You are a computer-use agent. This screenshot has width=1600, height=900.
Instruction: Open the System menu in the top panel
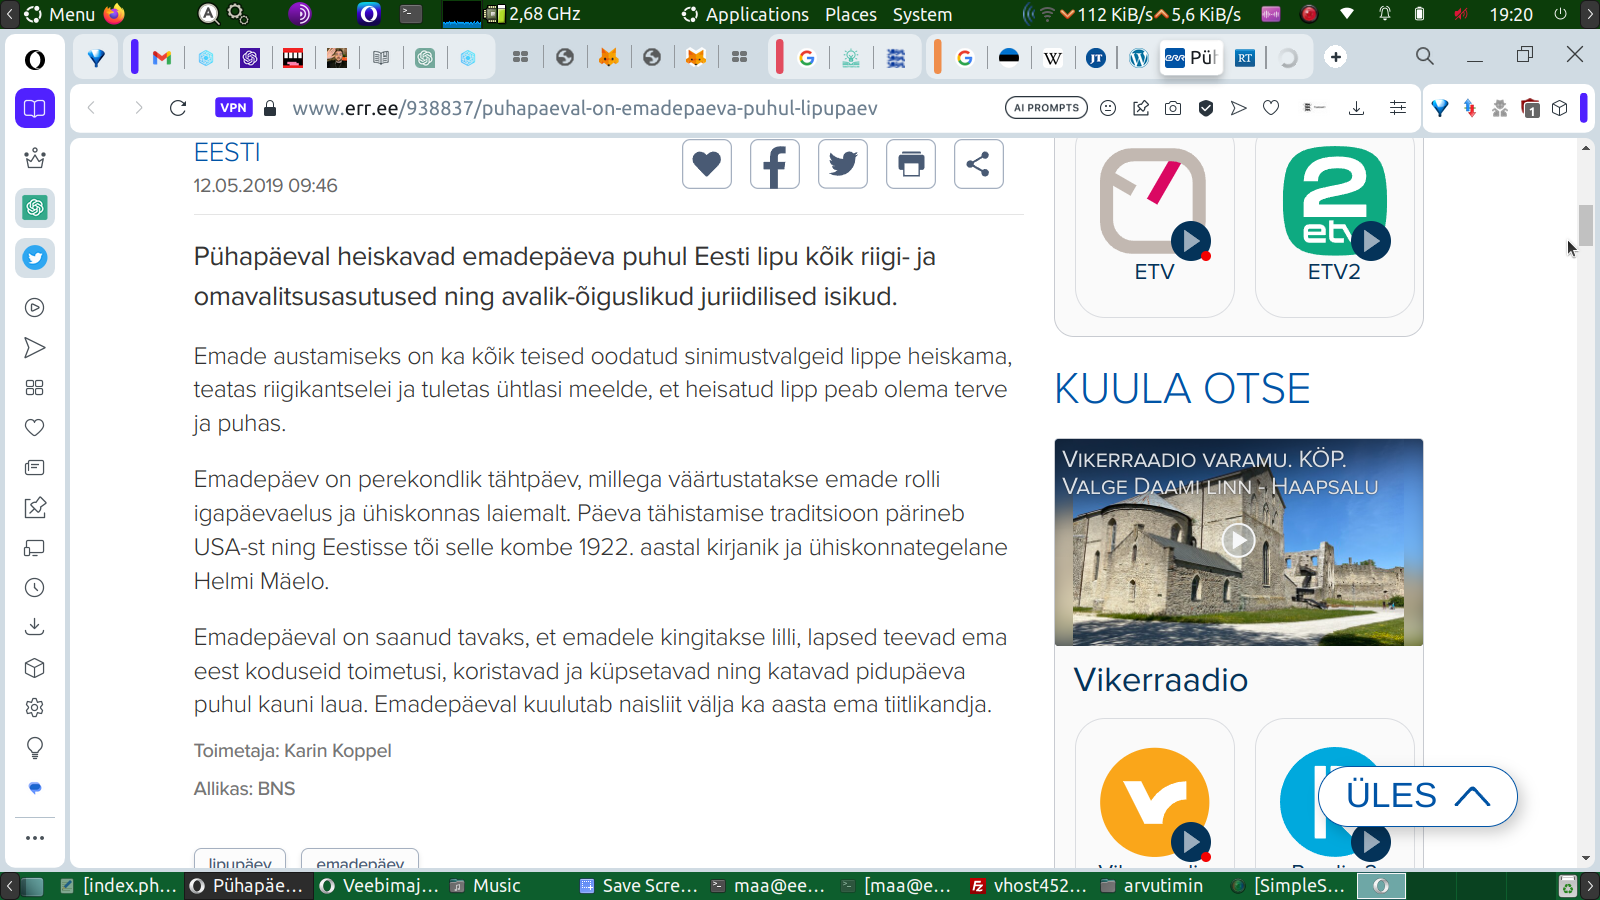pos(922,14)
